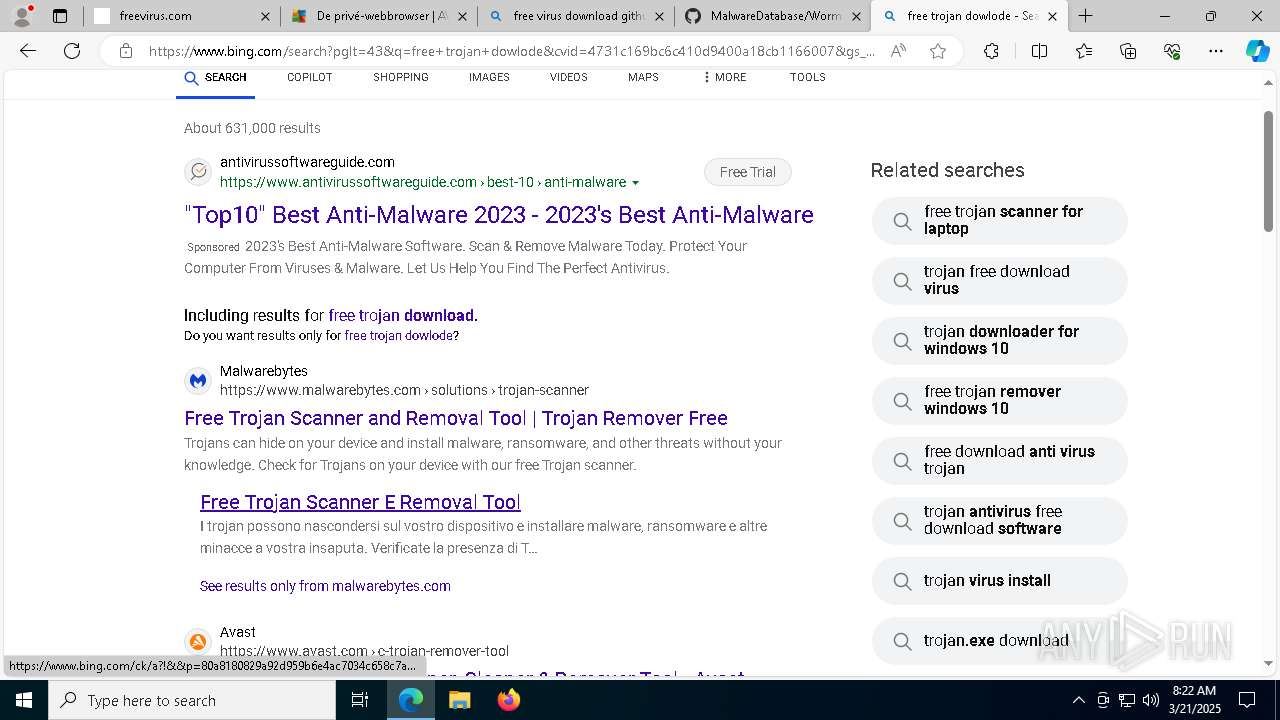Select related search trojan.exe download
Image resolution: width=1280 pixels, height=720 pixels.
coord(1000,640)
